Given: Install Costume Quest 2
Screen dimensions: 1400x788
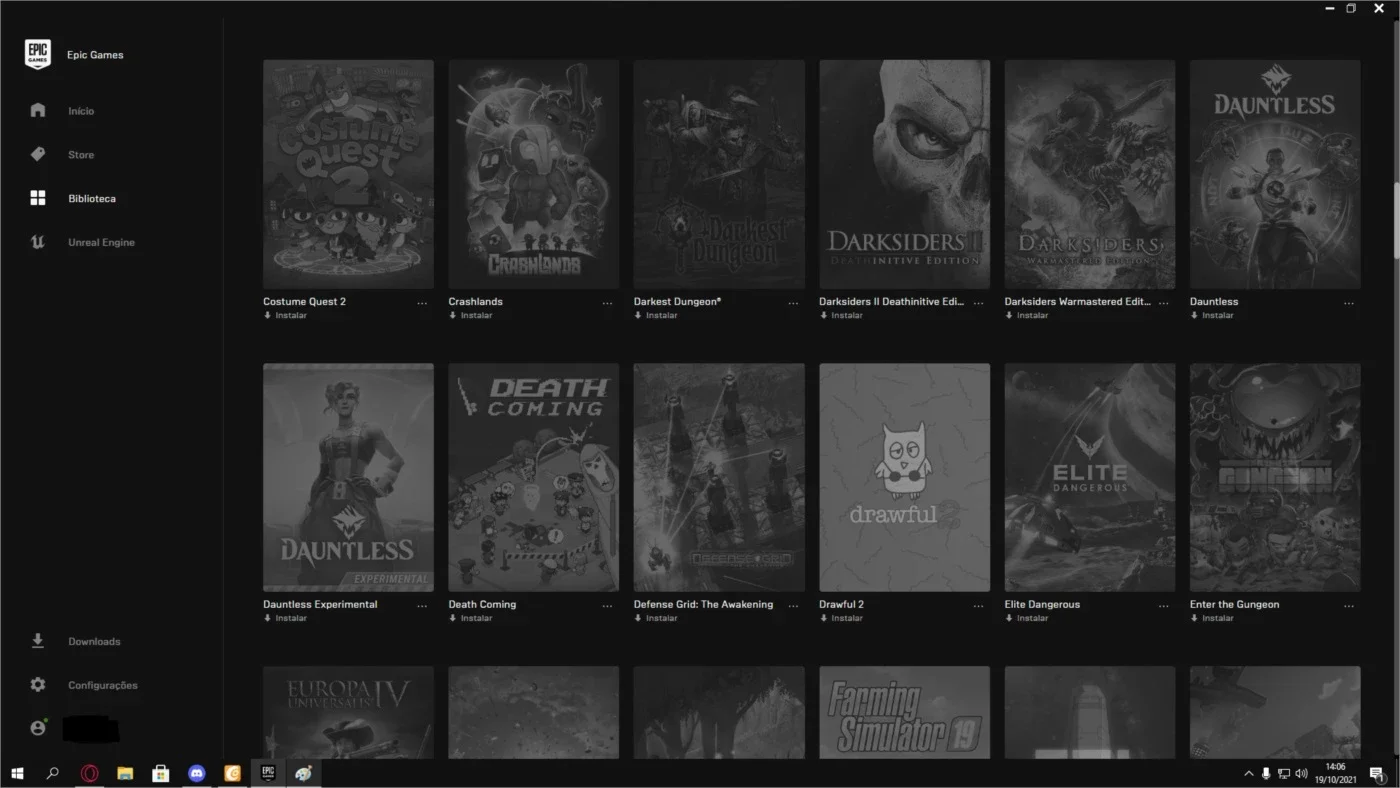Looking at the screenshot, I should 285,315.
